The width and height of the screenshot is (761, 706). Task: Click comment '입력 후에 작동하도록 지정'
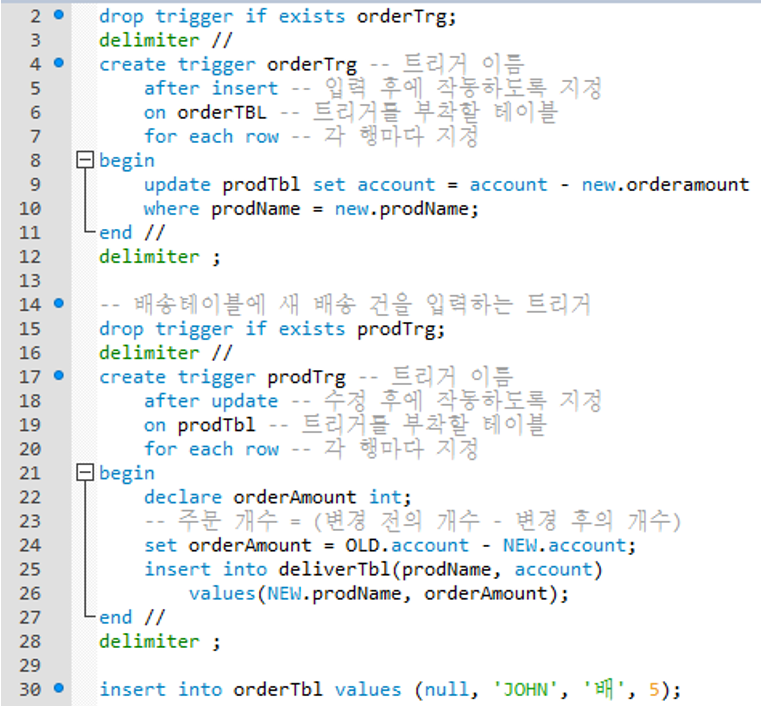point(463,88)
